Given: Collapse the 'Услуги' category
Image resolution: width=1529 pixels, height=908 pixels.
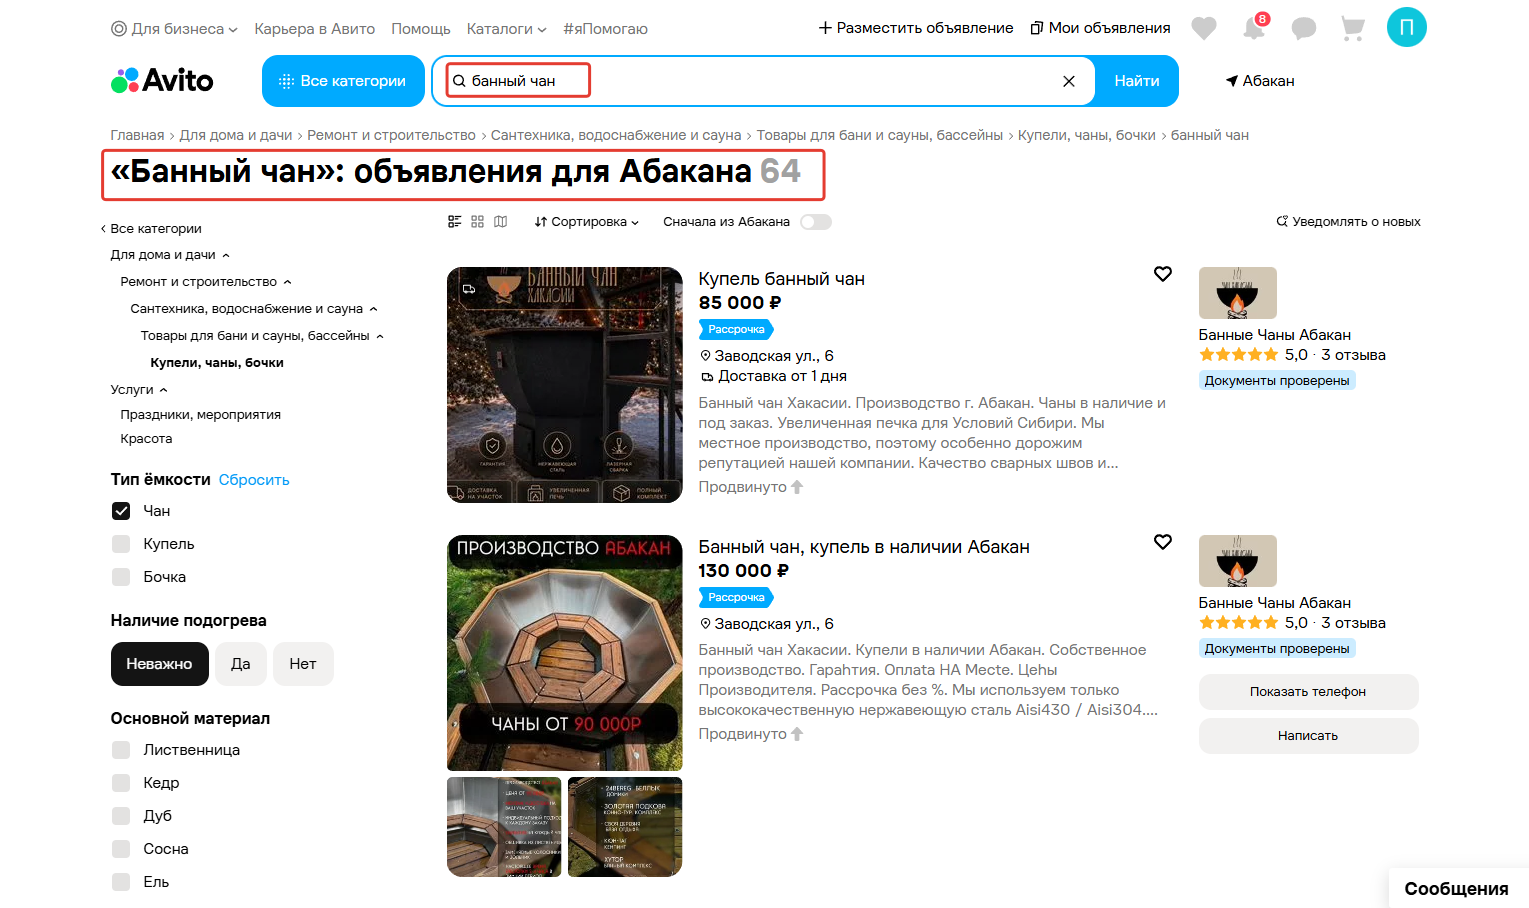Looking at the screenshot, I should click(x=164, y=390).
